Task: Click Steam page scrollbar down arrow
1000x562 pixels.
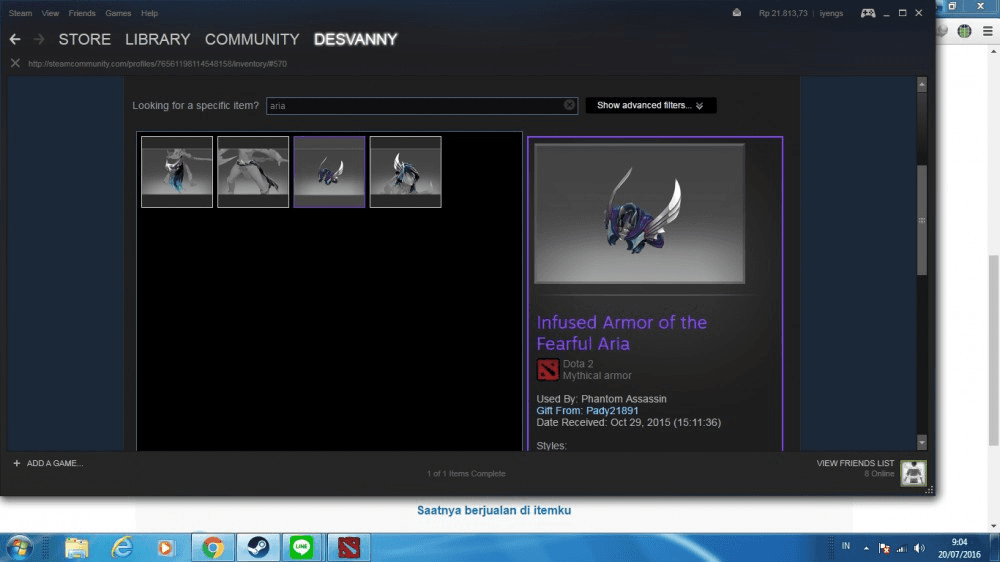Action: tap(922, 442)
